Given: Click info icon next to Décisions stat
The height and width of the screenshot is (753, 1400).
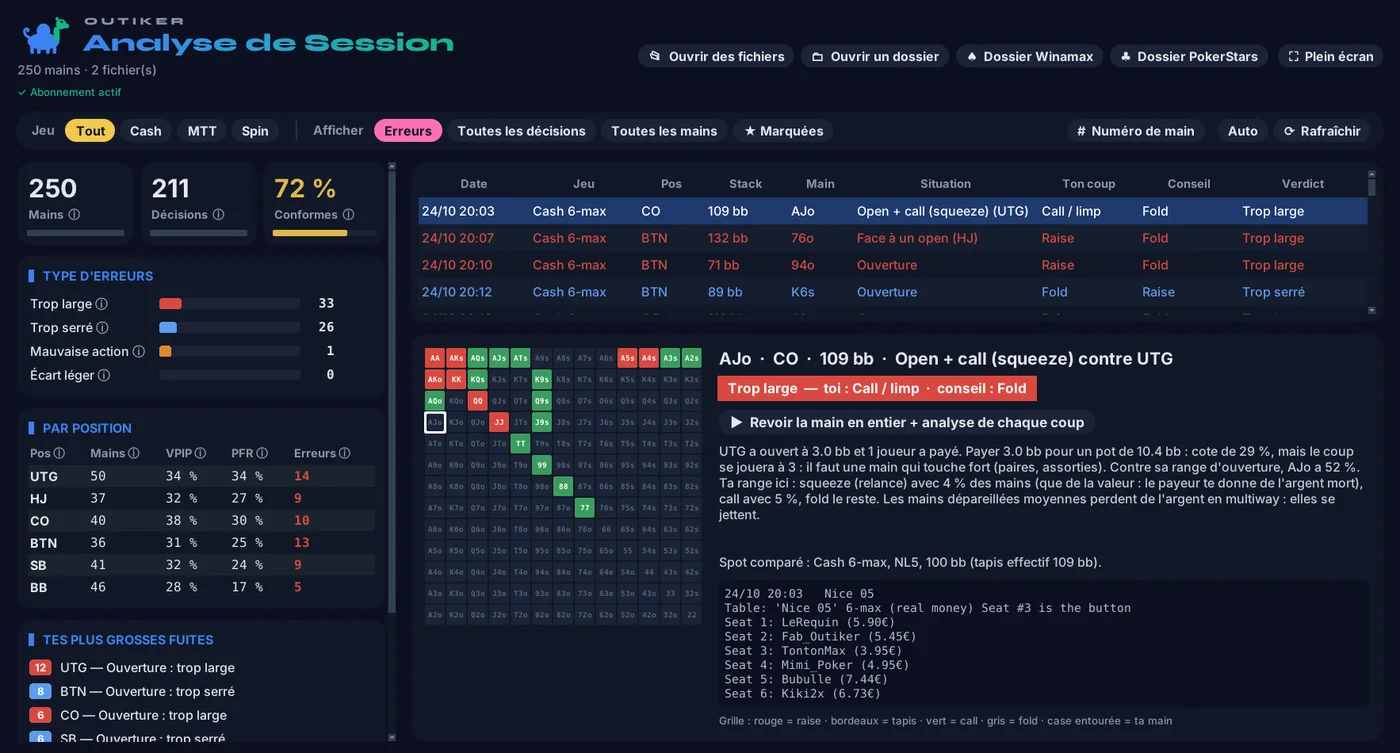Looking at the screenshot, I should (x=218, y=214).
